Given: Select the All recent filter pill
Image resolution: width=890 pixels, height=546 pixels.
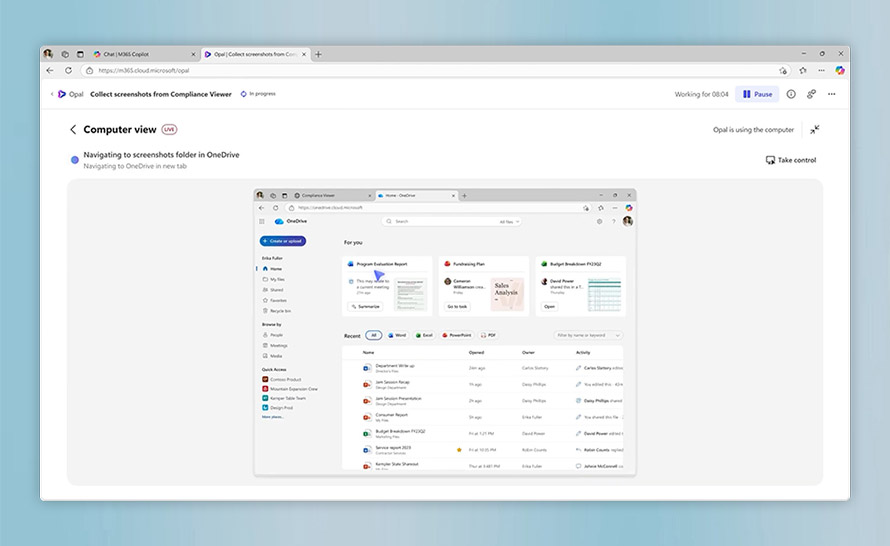Looking at the screenshot, I should tap(373, 335).
